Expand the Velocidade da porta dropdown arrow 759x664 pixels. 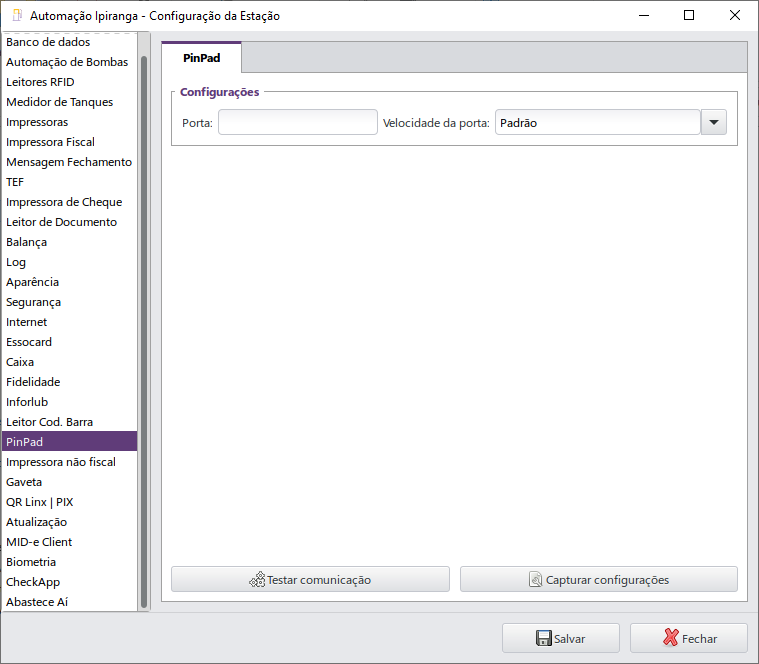713,122
